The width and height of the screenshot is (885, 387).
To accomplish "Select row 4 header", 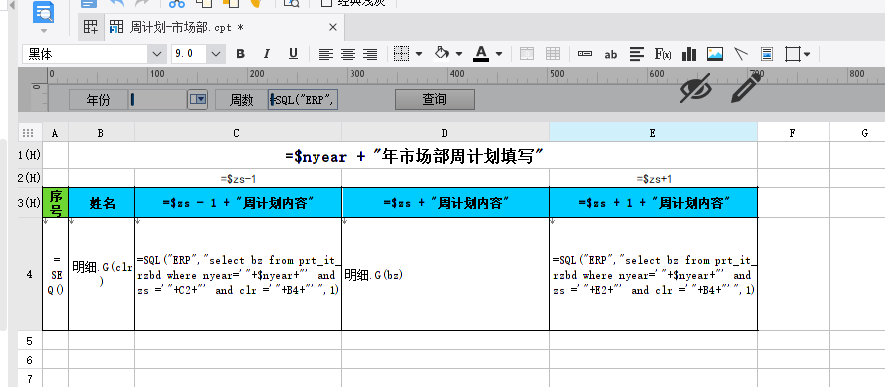I will 29,275.
